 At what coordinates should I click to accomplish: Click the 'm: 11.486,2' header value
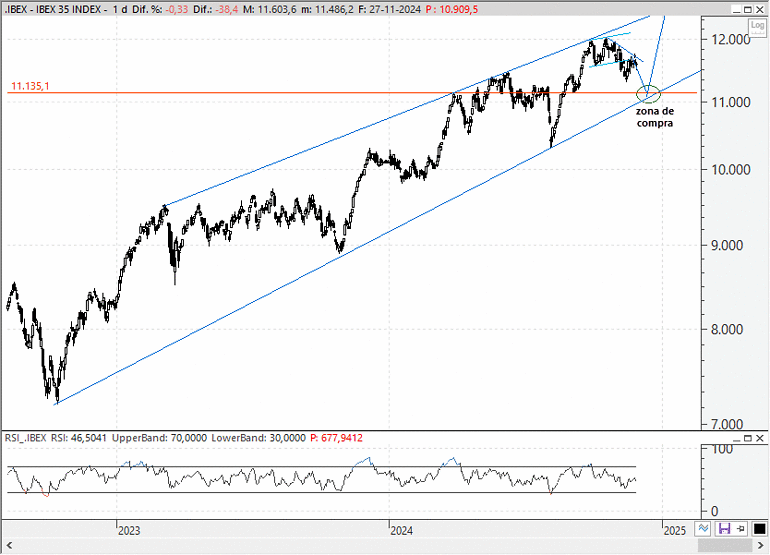click(327, 9)
